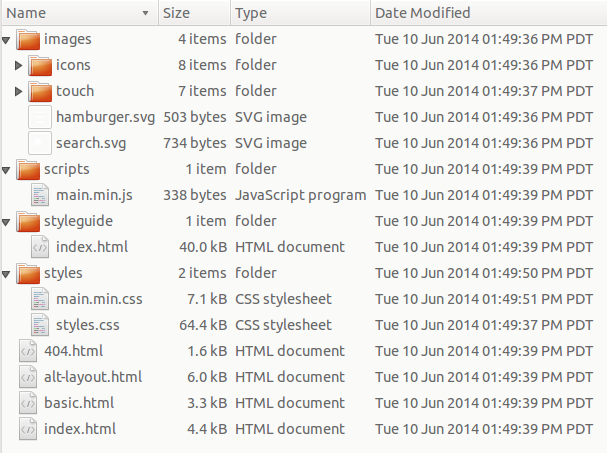Collapse the images folder
Image resolution: width=607 pixels, height=453 pixels.
[x=7, y=40]
